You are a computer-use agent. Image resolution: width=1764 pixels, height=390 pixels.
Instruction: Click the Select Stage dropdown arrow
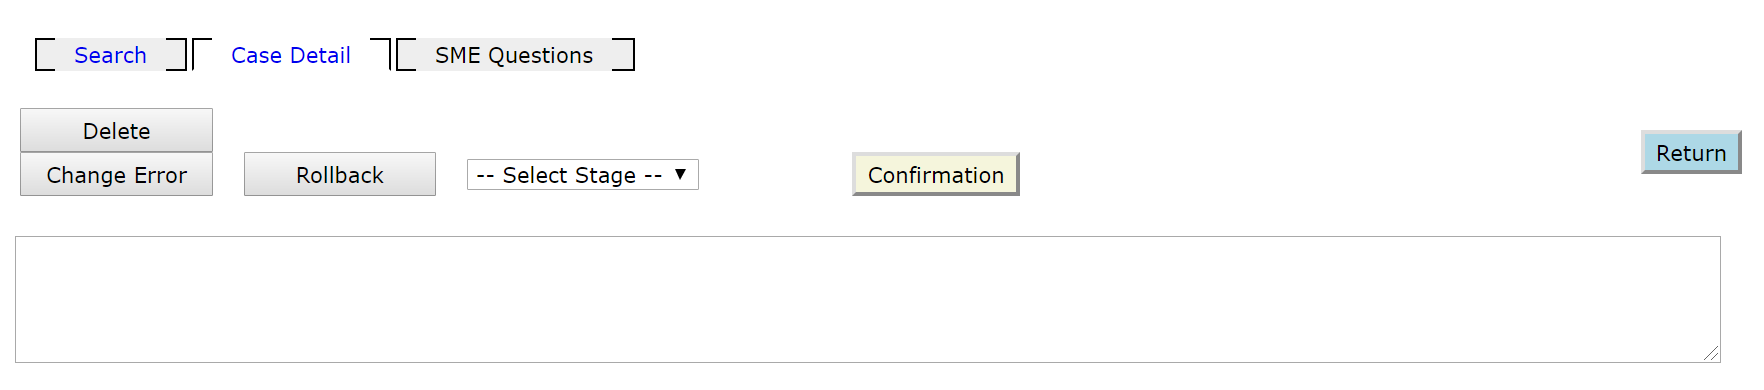(680, 174)
